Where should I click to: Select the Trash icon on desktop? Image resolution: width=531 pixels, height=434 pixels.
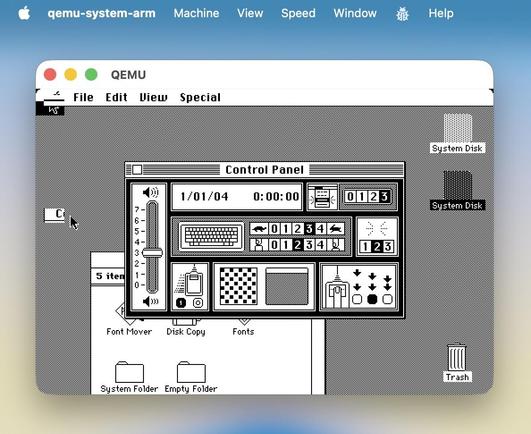[457, 357]
